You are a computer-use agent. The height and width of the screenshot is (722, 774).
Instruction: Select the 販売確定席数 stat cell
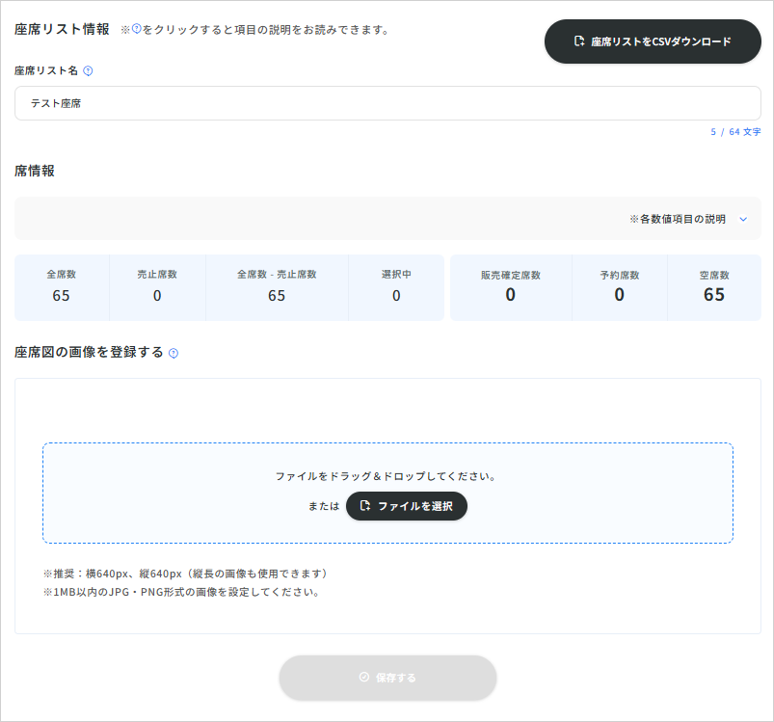click(x=510, y=287)
